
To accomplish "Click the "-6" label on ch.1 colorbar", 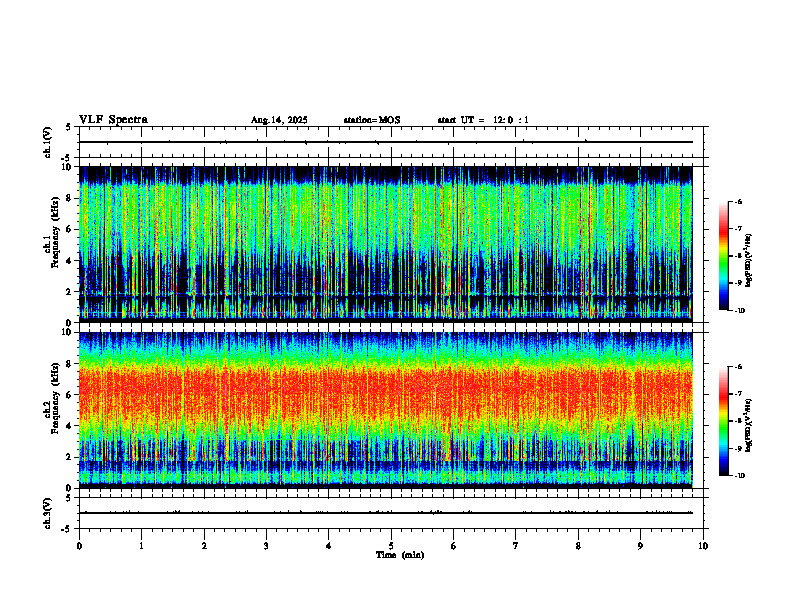I will click(x=737, y=202).
